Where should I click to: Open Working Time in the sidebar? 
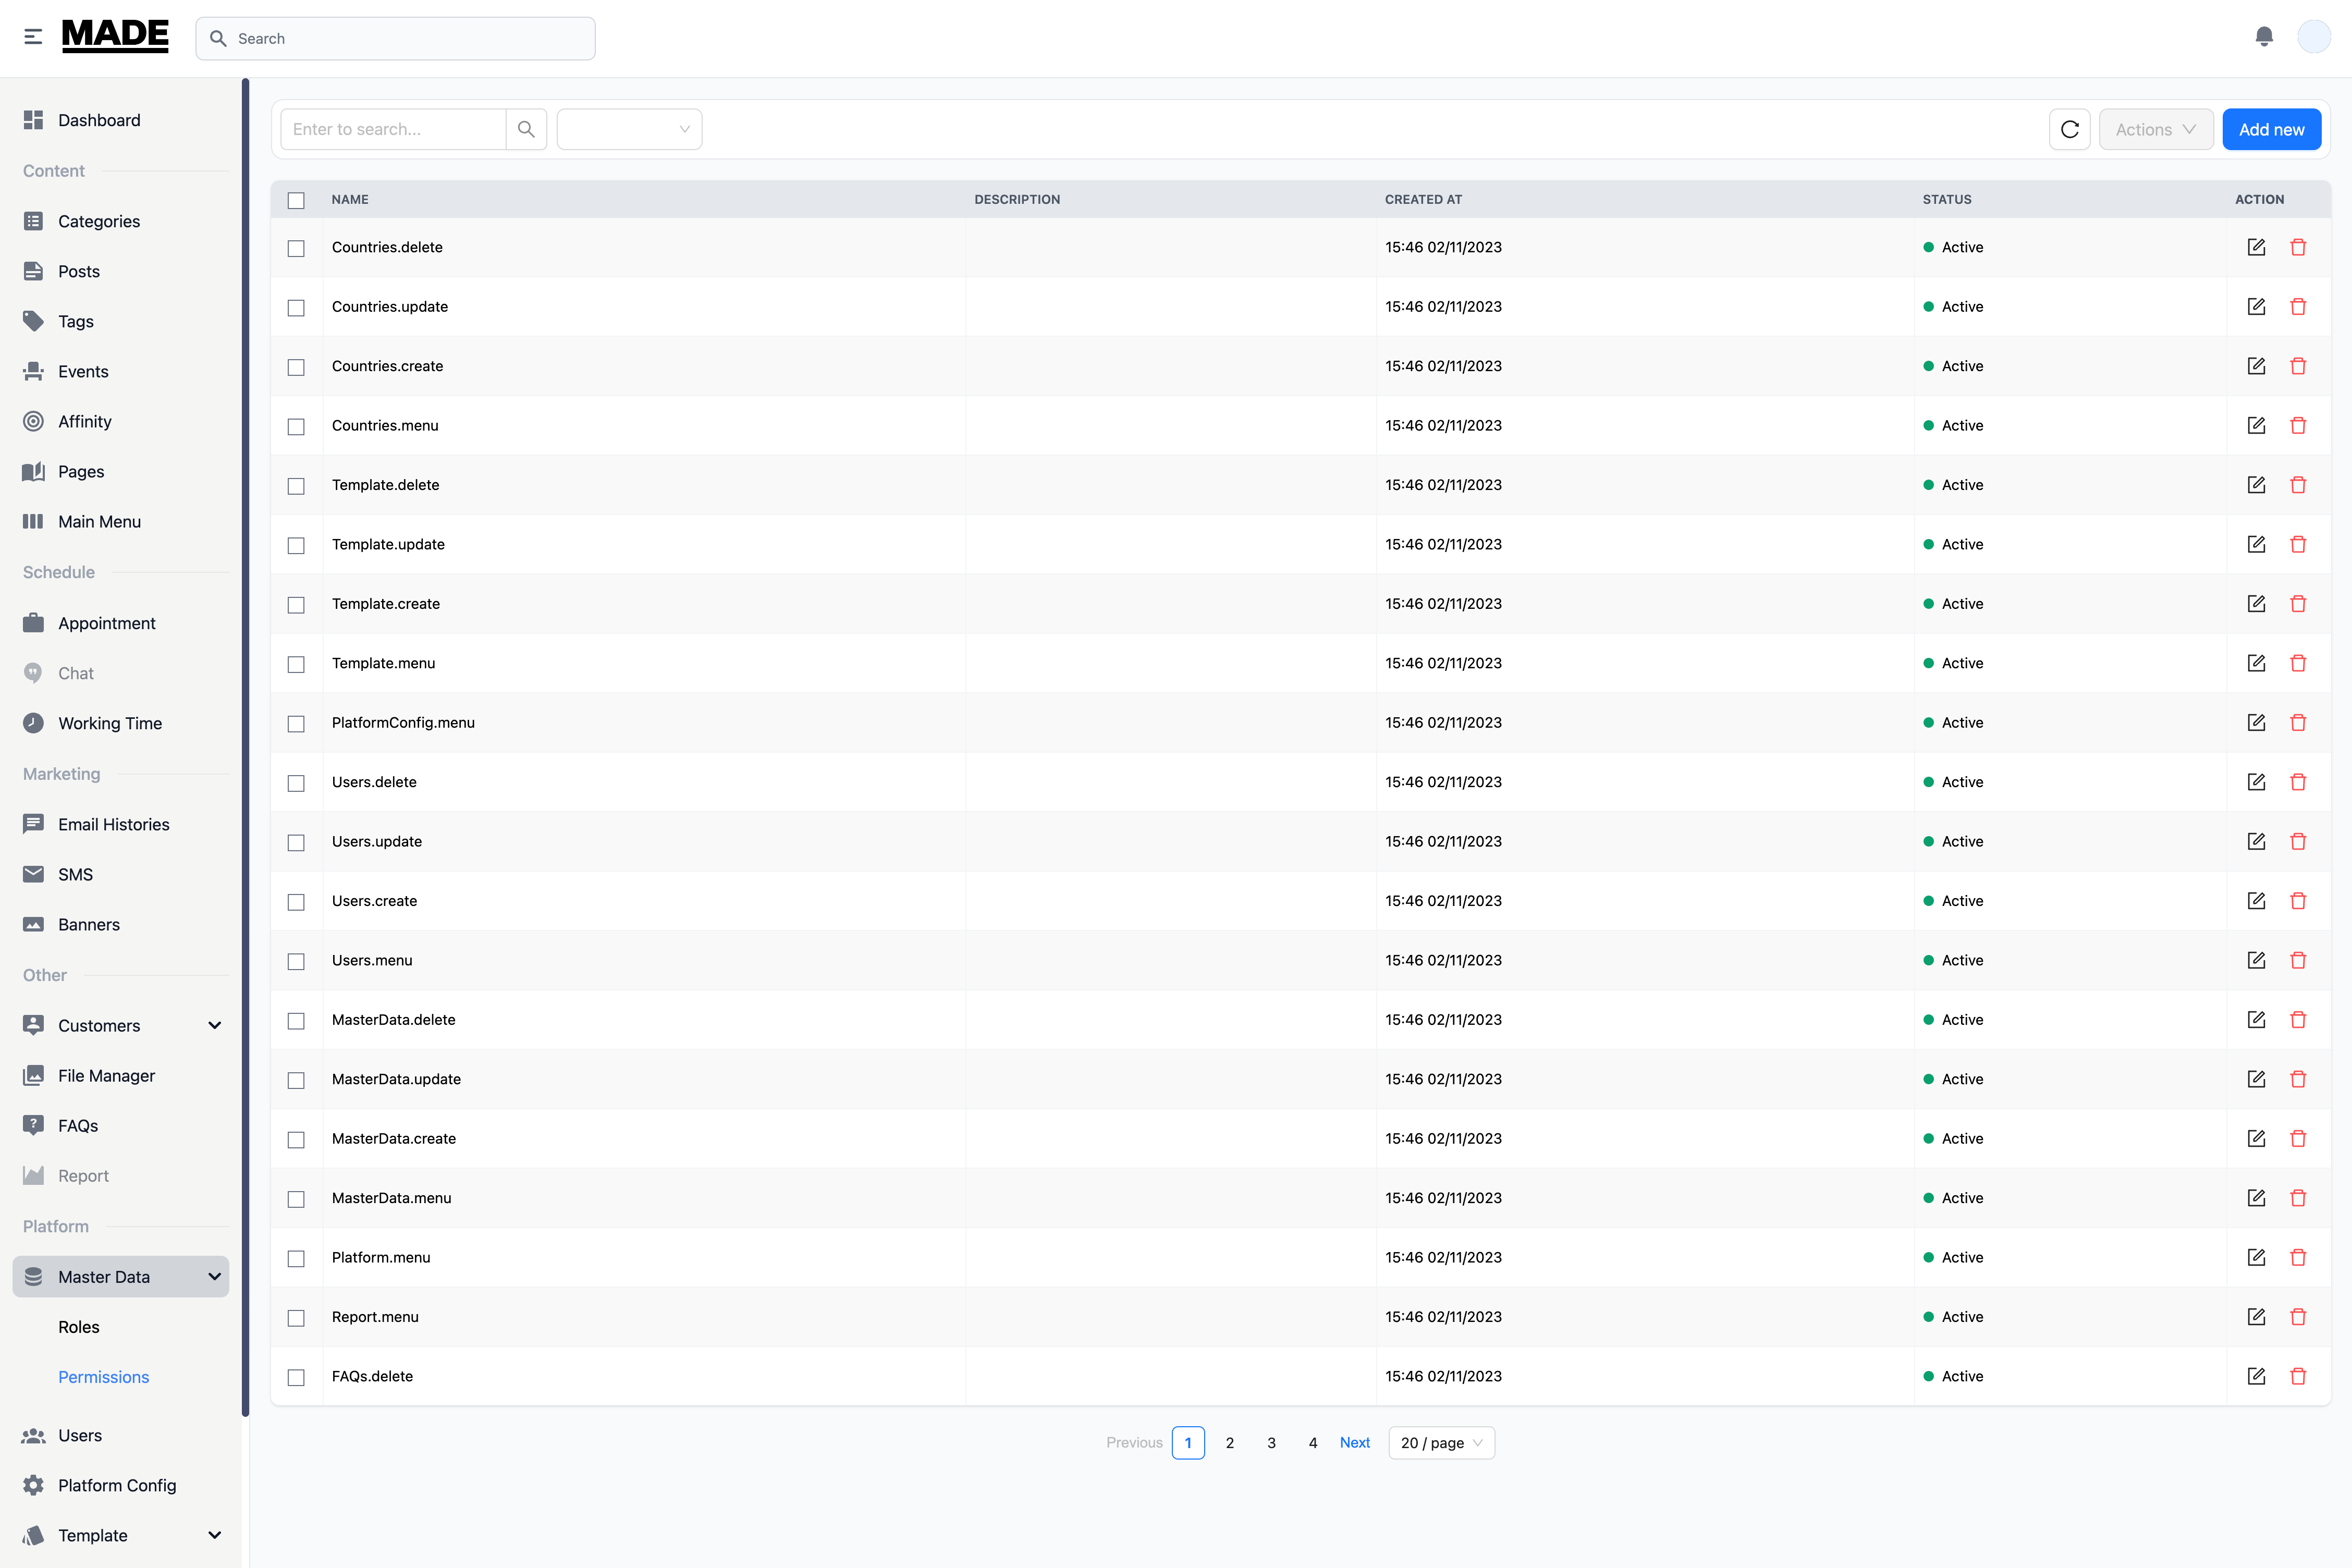click(x=121, y=723)
